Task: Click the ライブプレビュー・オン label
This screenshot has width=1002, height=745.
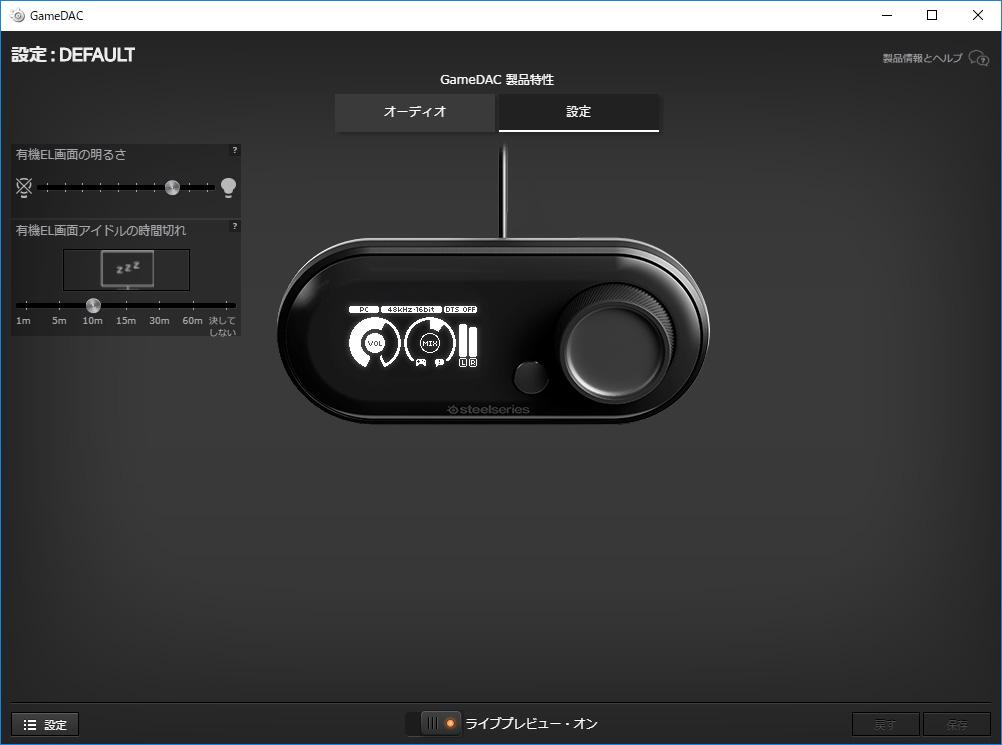Action: (x=531, y=723)
